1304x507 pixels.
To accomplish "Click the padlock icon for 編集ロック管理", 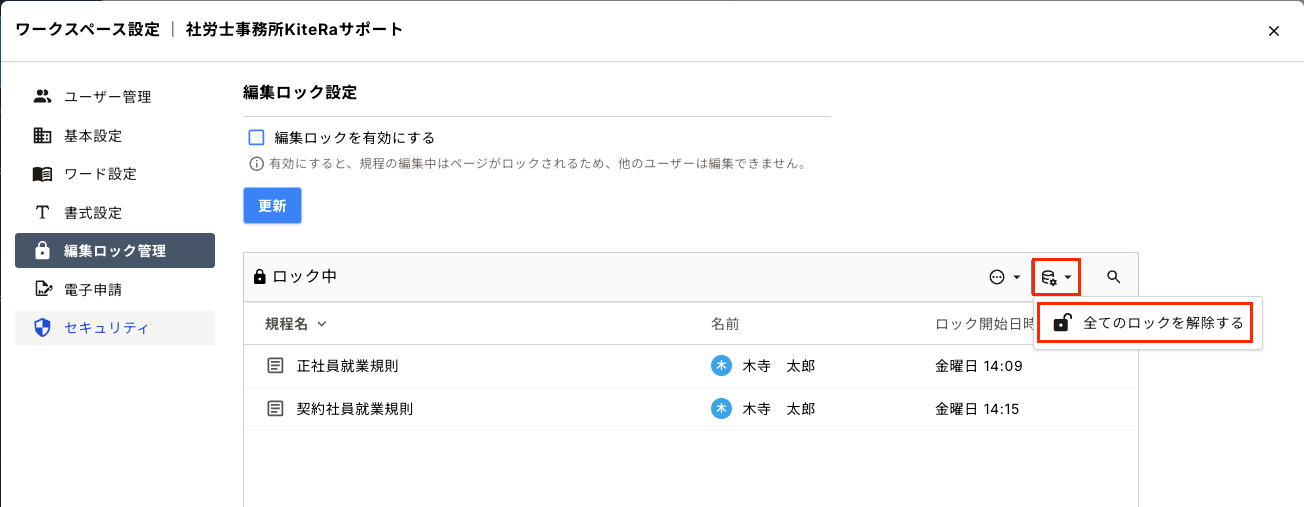I will [42, 250].
